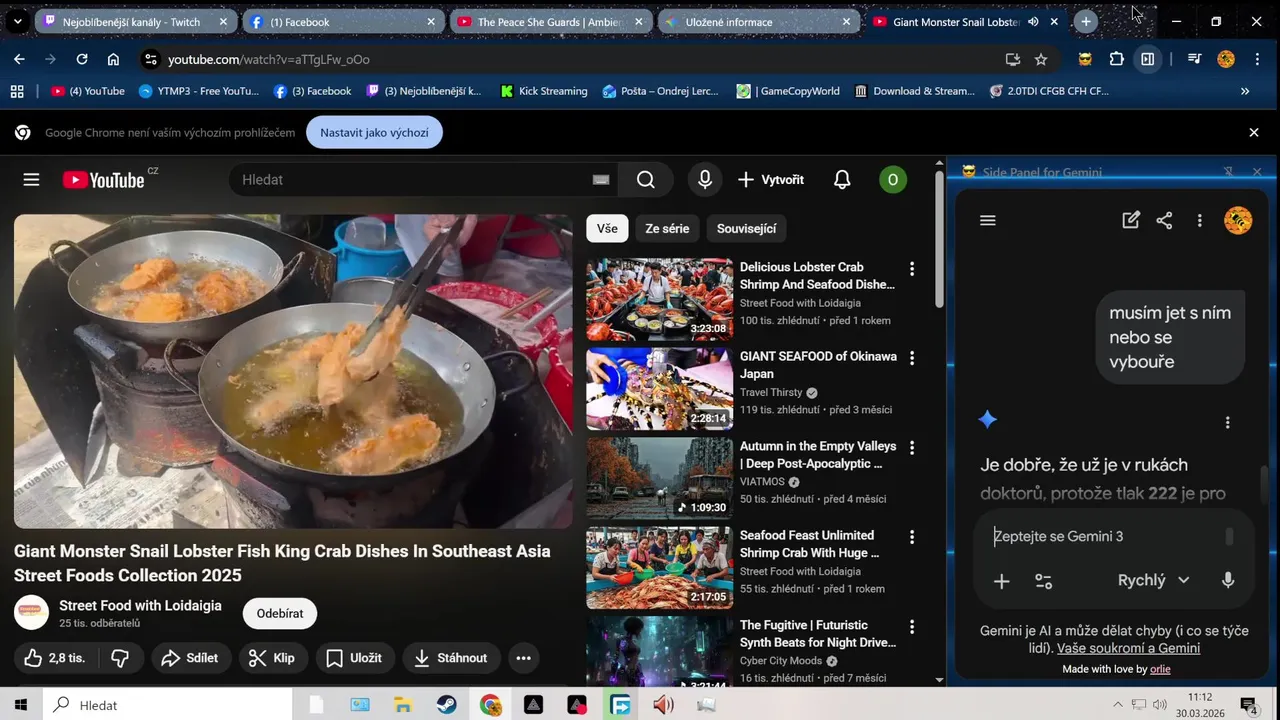This screenshot has width=1280, height=720.
Task: Click the Klip clip button
Action: [x=272, y=658]
